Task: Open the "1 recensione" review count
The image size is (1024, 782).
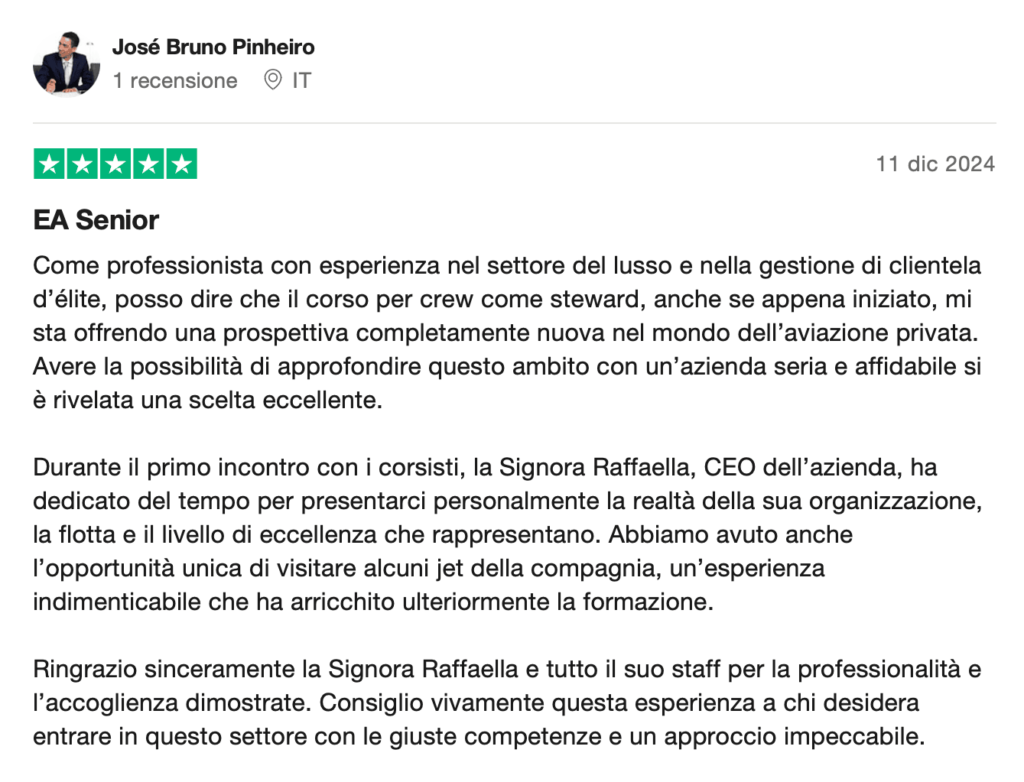Action: point(175,81)
